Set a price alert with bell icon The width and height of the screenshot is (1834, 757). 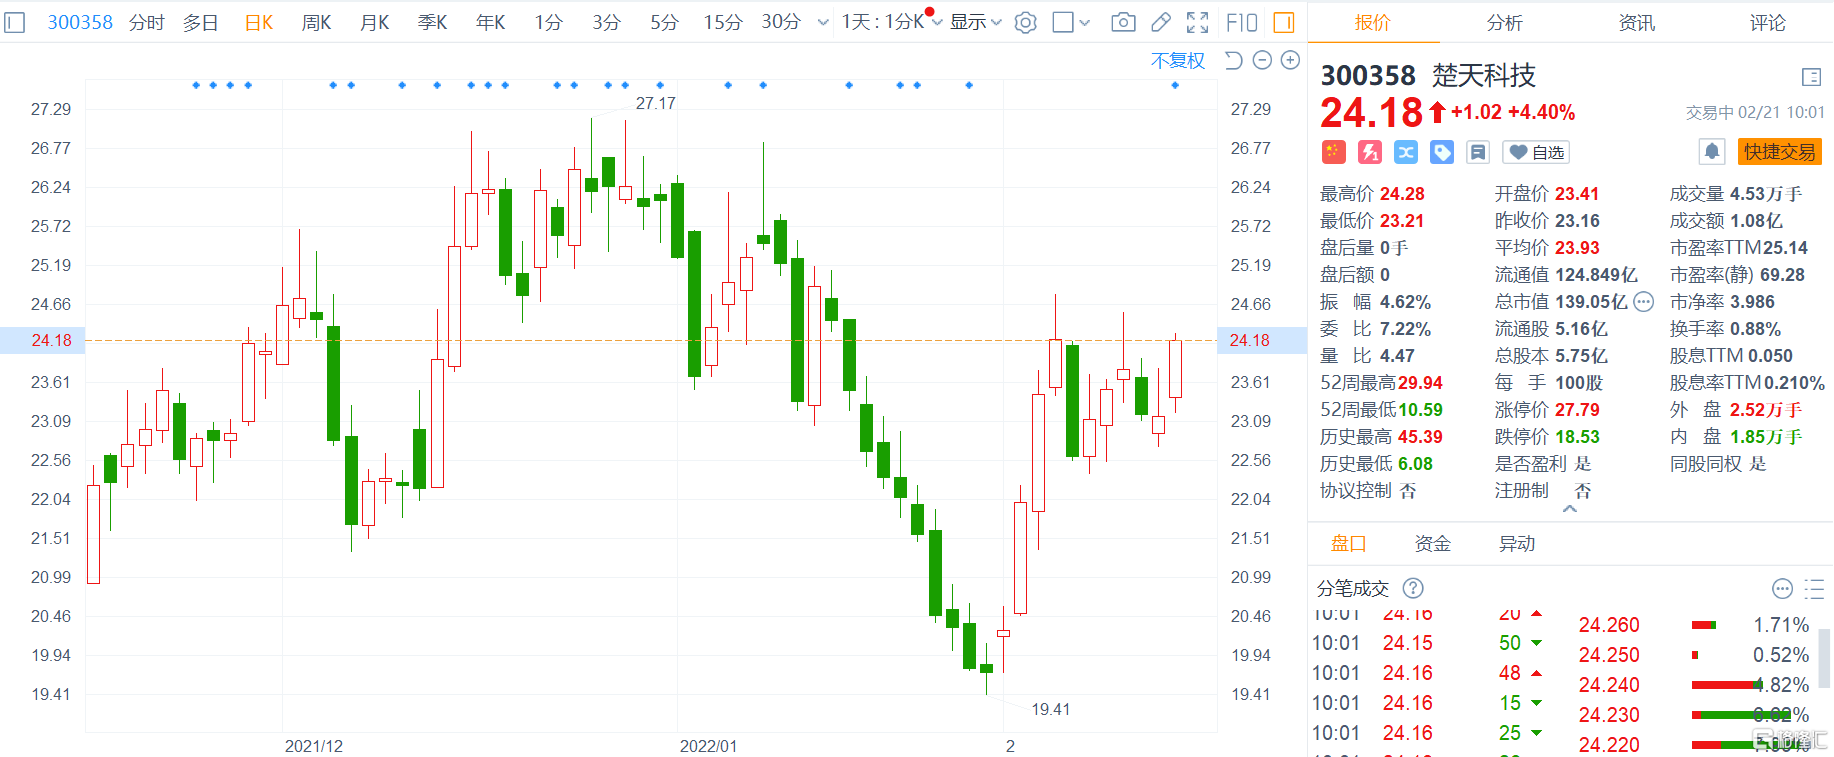point(1711,152)
